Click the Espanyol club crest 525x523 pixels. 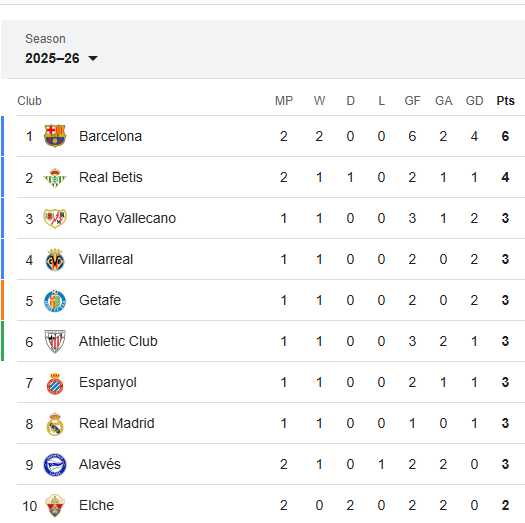click(x=55, y=383)
